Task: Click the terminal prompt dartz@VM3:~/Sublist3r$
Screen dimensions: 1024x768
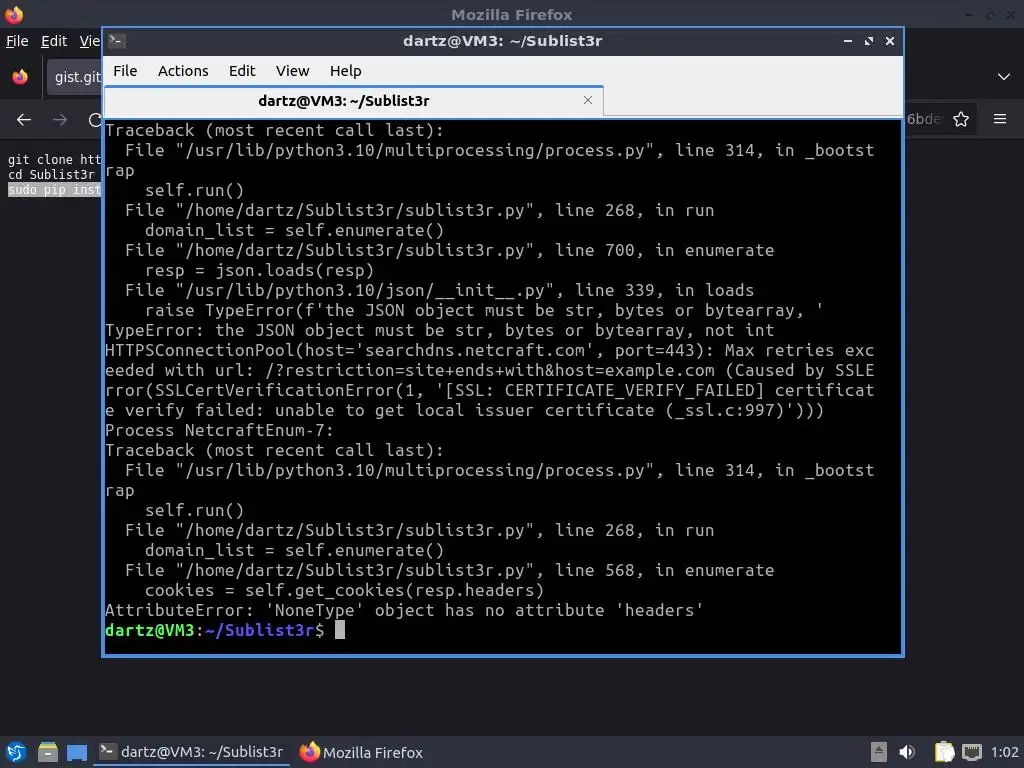Action: pos(214,630)
